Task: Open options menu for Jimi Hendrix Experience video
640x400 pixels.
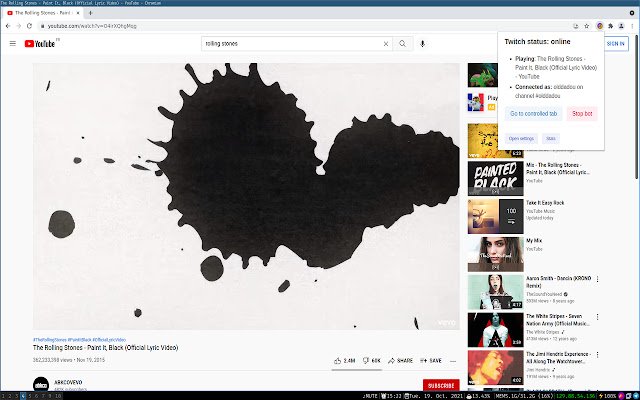Action: [x=597, y=355]
